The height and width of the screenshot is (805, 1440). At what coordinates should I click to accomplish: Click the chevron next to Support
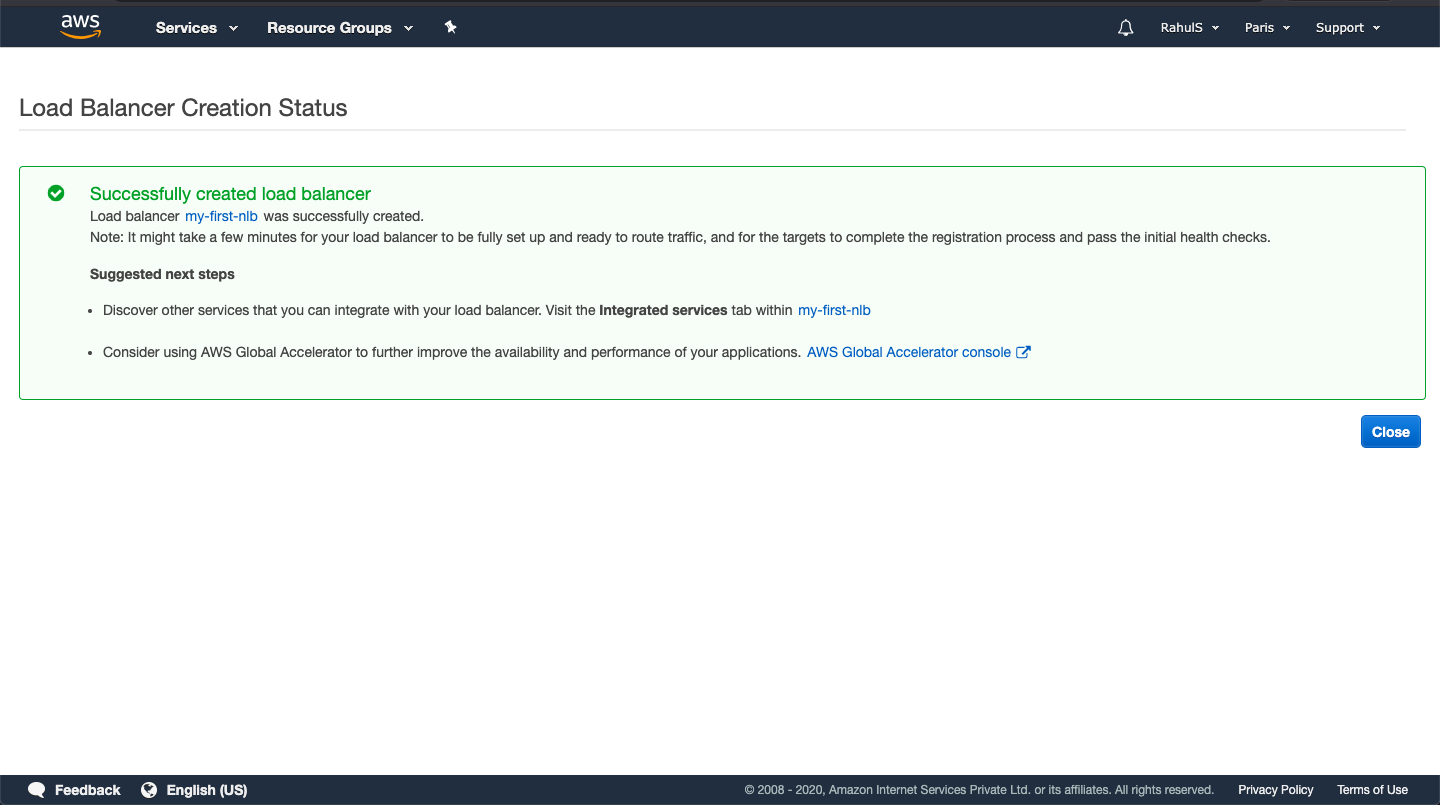click(1377, 28)
